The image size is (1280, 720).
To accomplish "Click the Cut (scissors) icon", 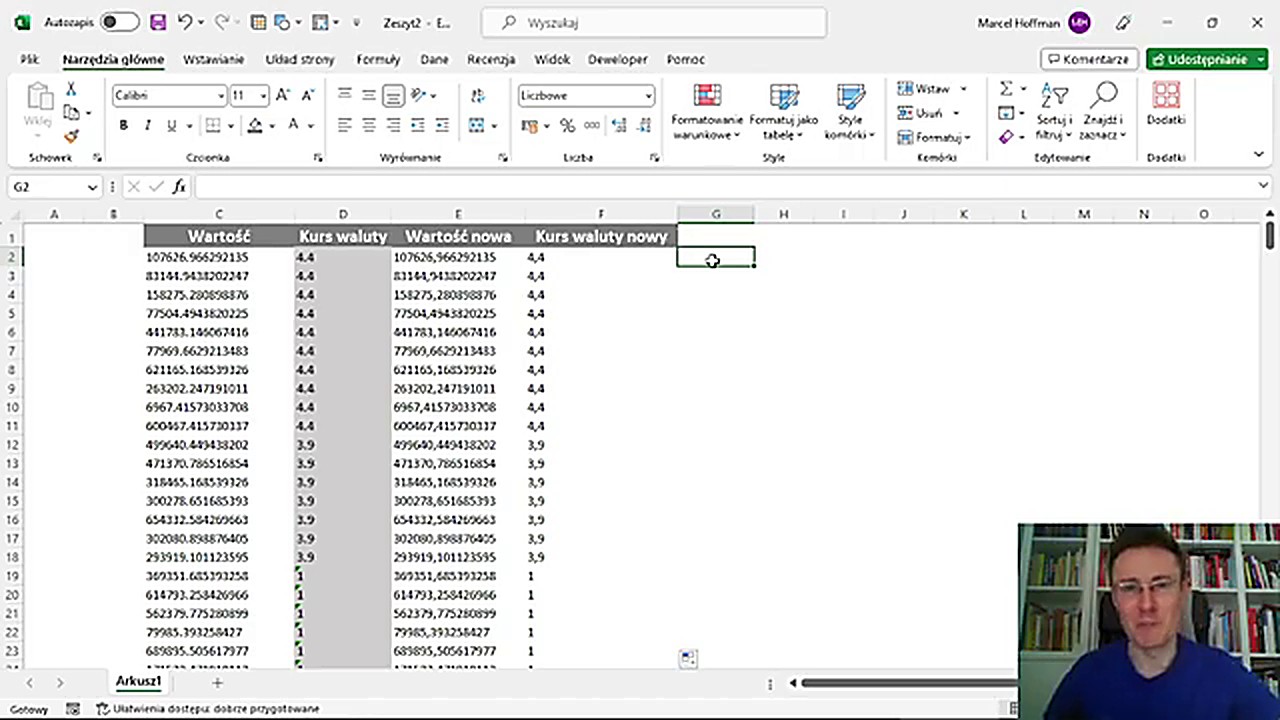I will [71, 90].
